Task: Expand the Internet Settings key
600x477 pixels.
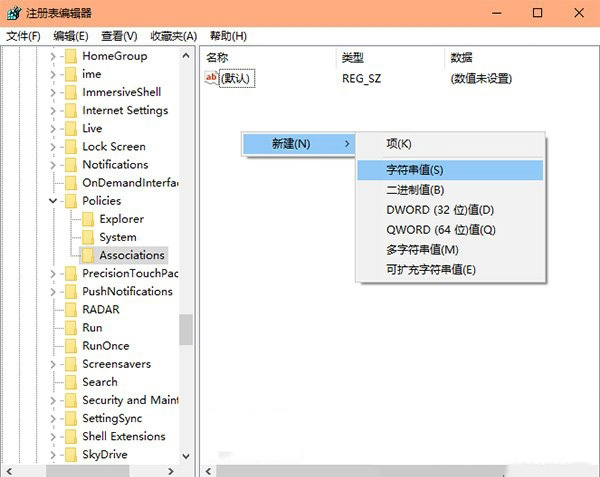Action: click(x=53, y=111)
